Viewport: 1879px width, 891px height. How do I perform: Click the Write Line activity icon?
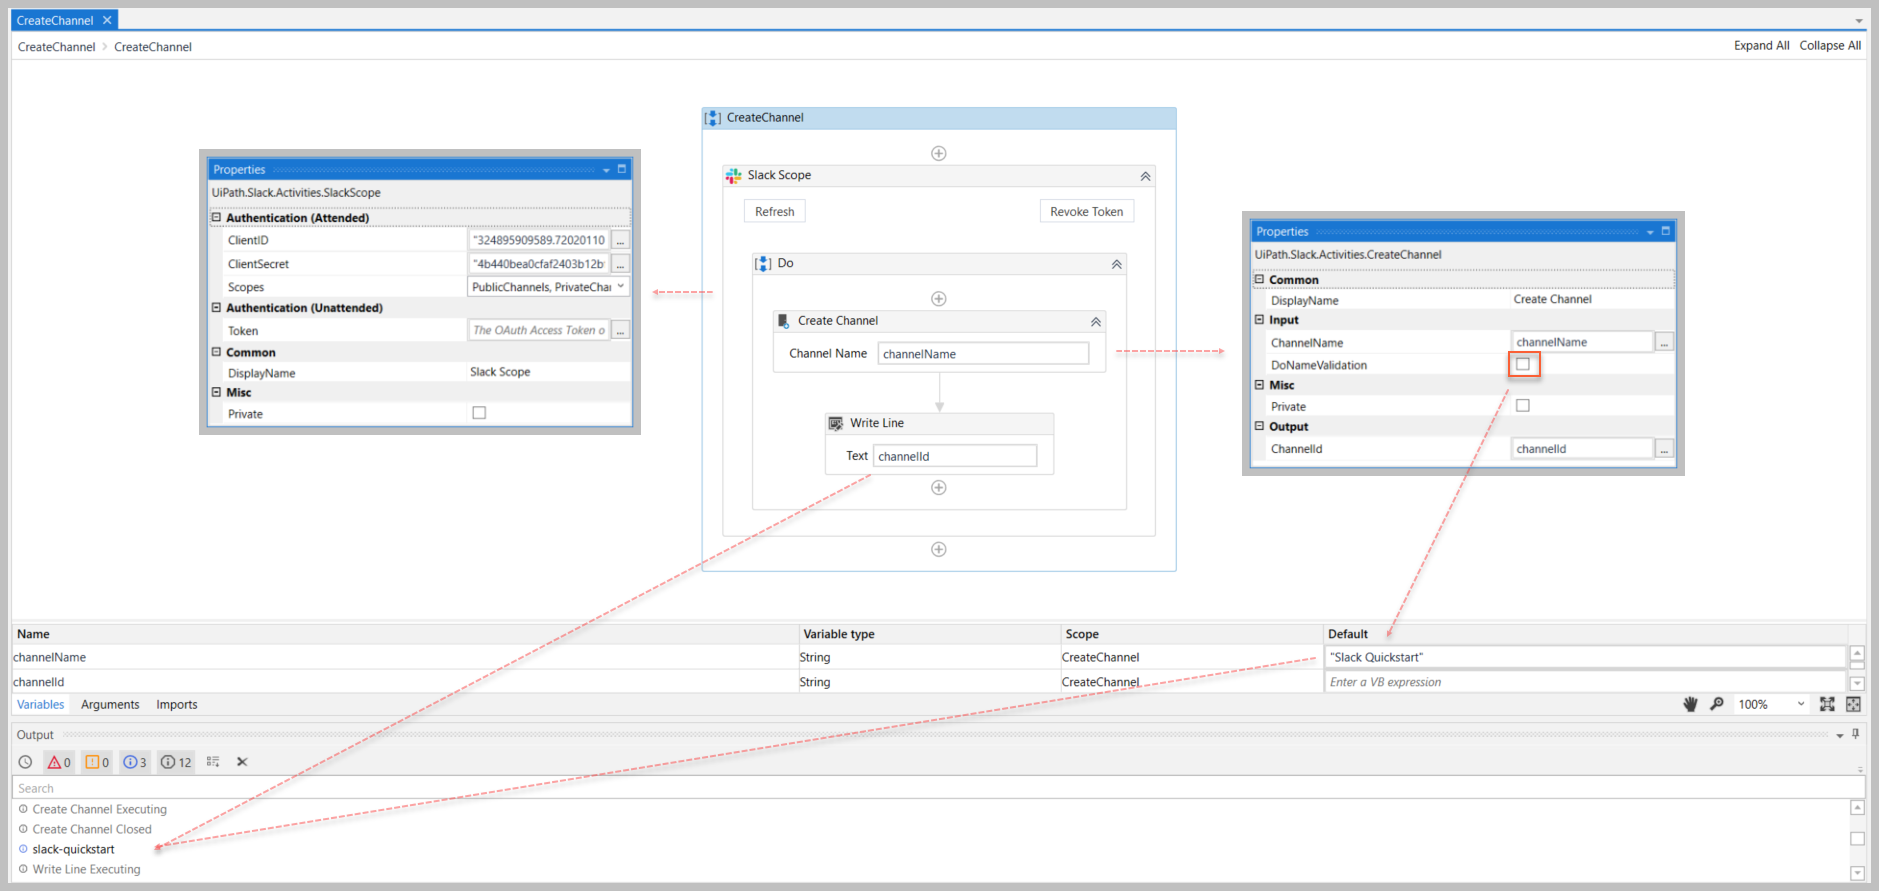(x=836, y=423)
